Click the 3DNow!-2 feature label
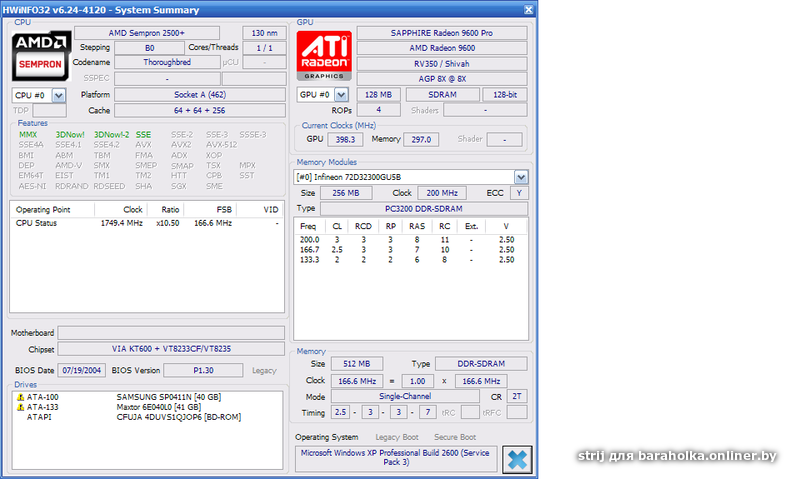800x479 pixels. point(112,135)
